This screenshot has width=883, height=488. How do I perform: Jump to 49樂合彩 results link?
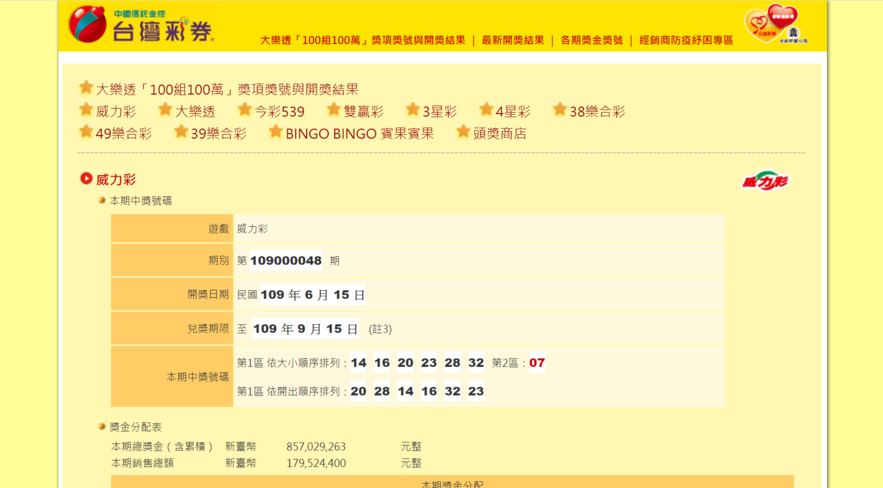point(123,133)
